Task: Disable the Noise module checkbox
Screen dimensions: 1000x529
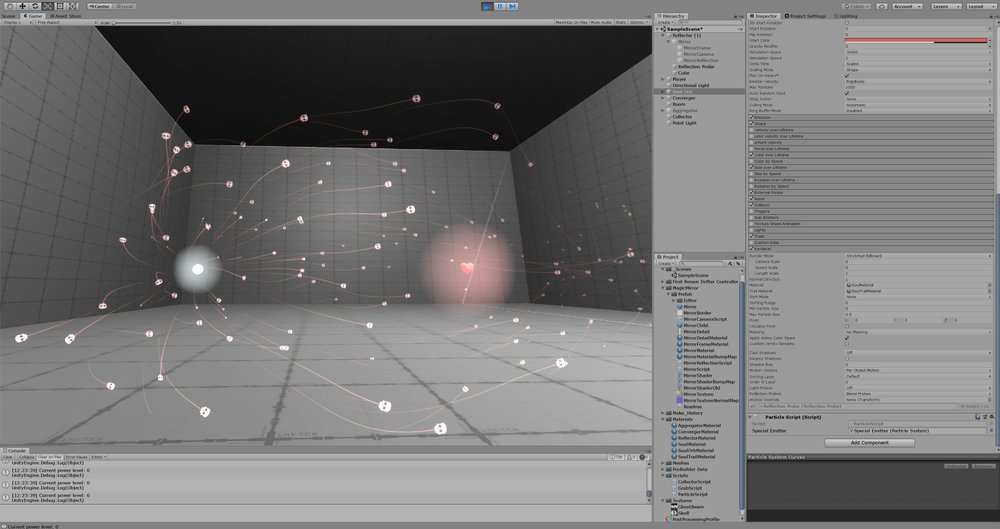Action: coord(752,198)
